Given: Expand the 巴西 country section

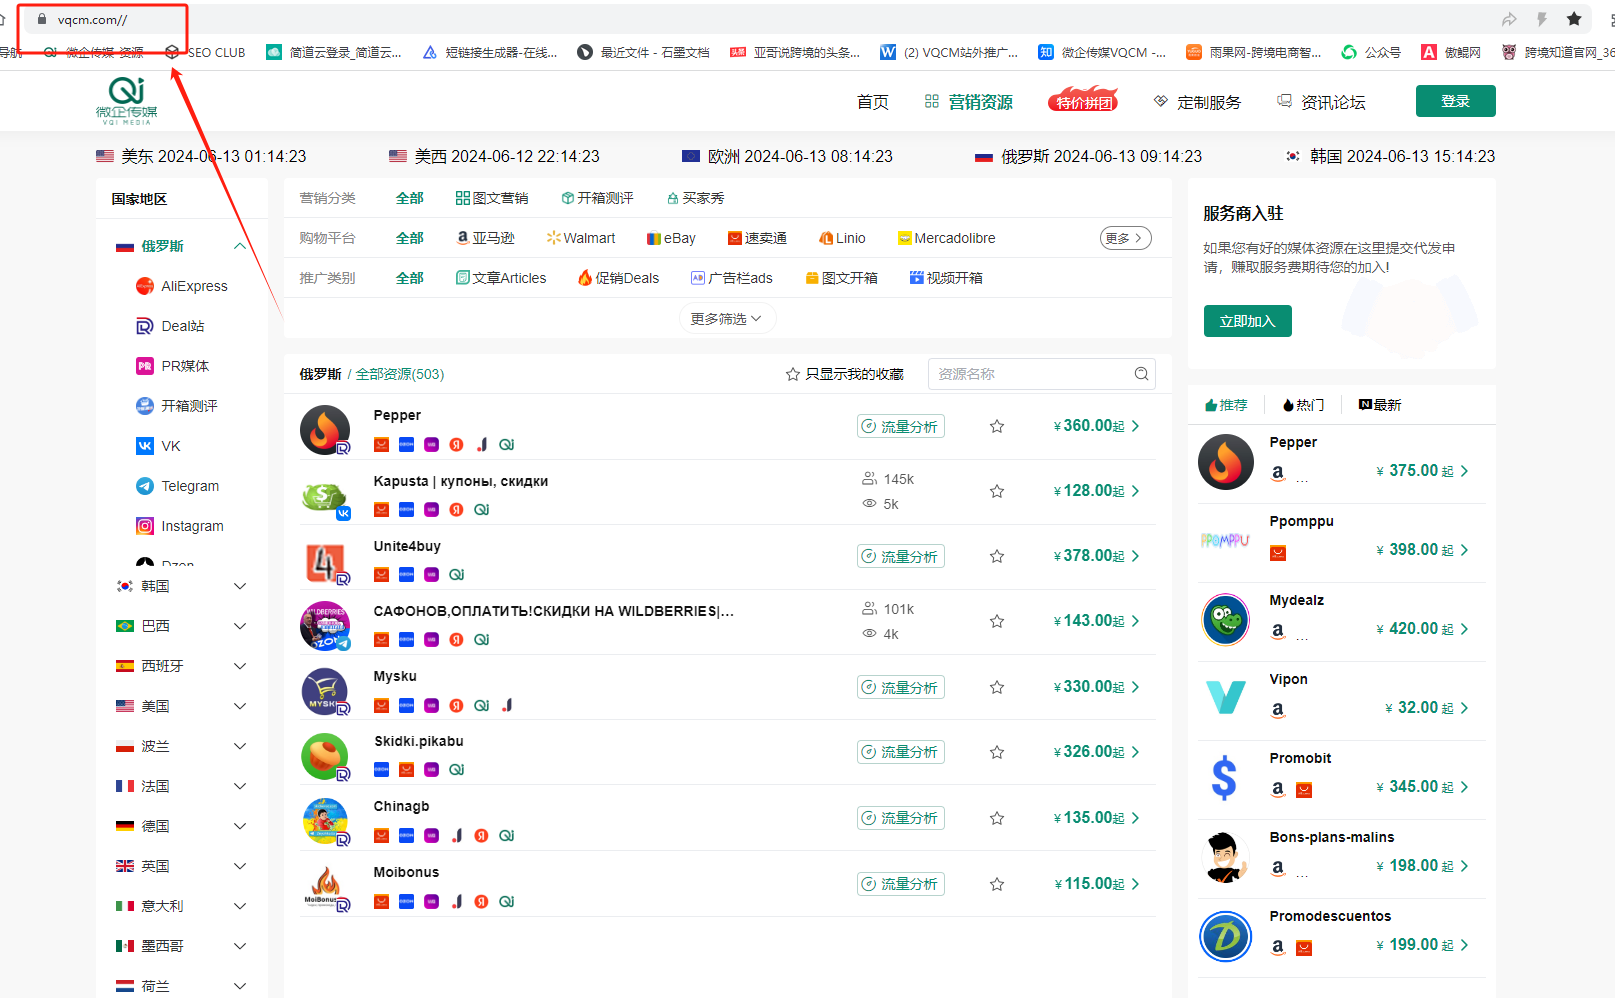Looking at the screenshot, I should [x=240, y=626].
